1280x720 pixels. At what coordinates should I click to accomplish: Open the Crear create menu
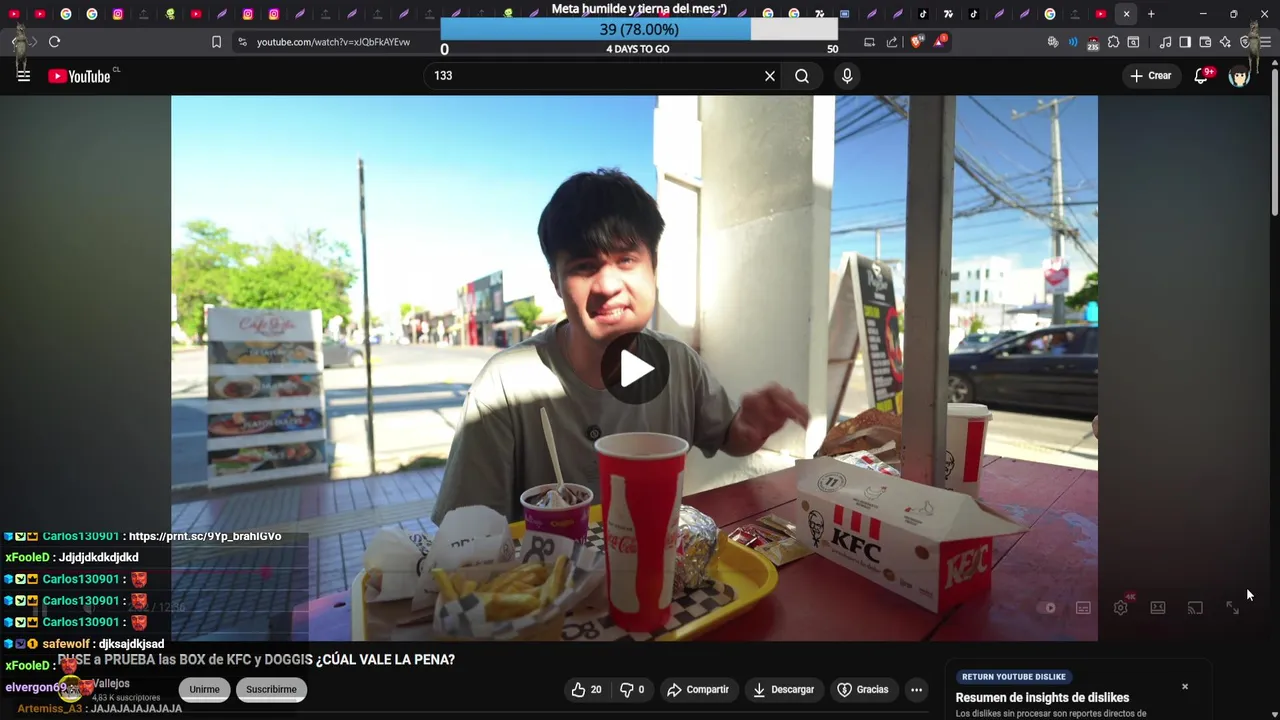[x=1150, y=76]
